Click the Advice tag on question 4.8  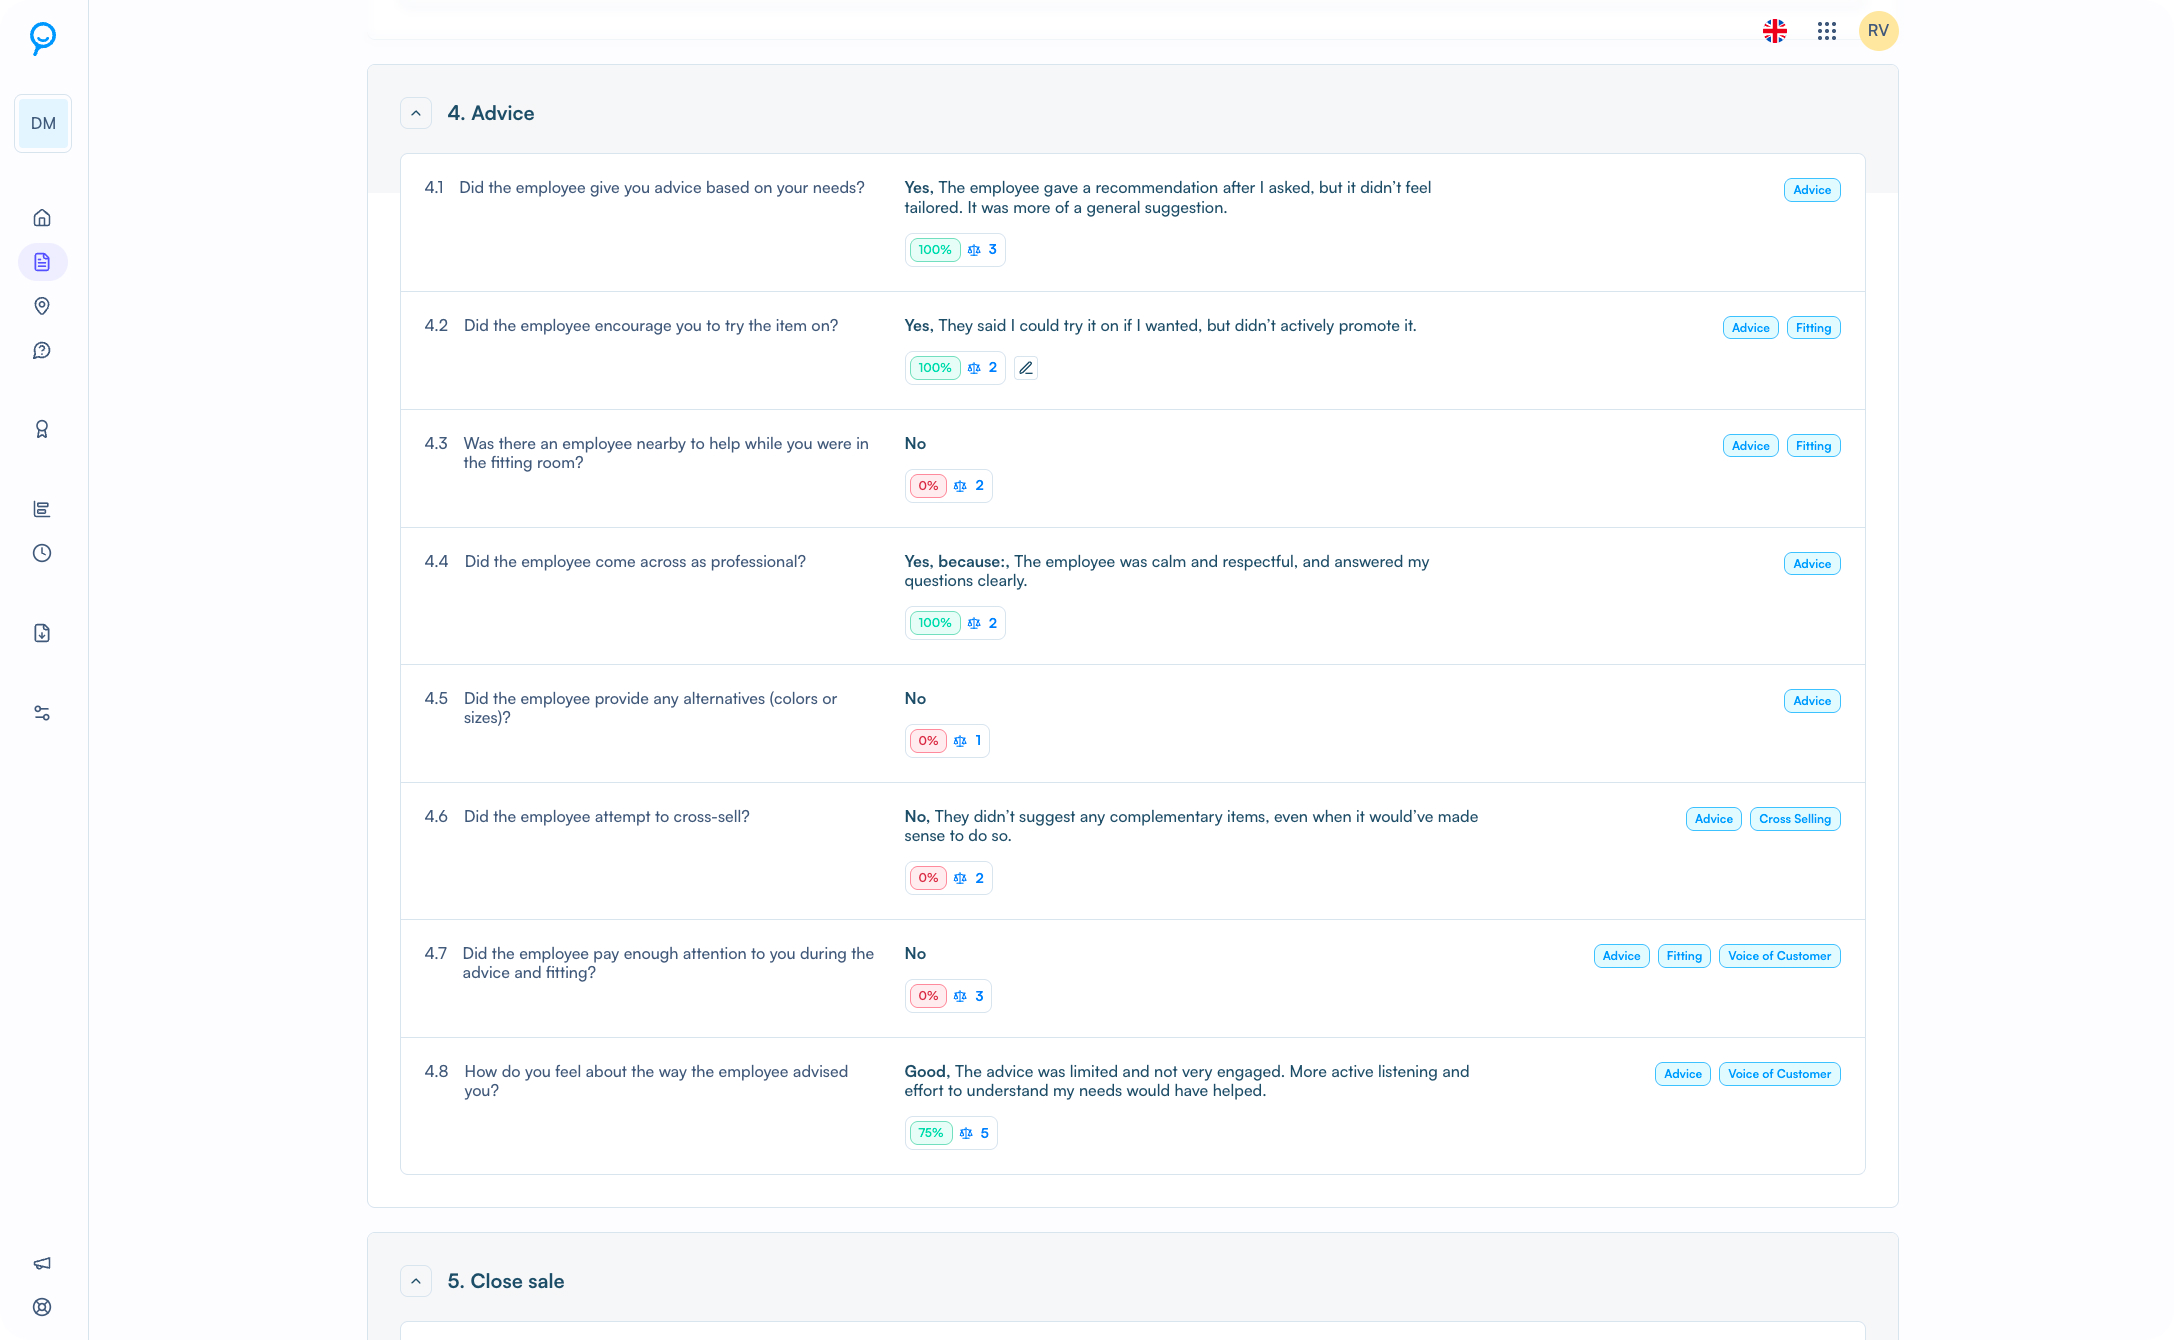[x=1682, y=1074]
